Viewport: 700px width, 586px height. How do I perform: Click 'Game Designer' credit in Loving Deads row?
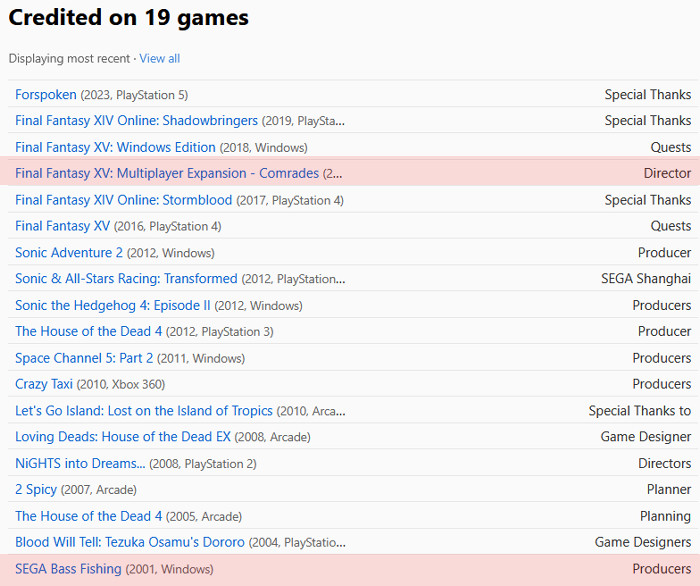pos(646,436)
